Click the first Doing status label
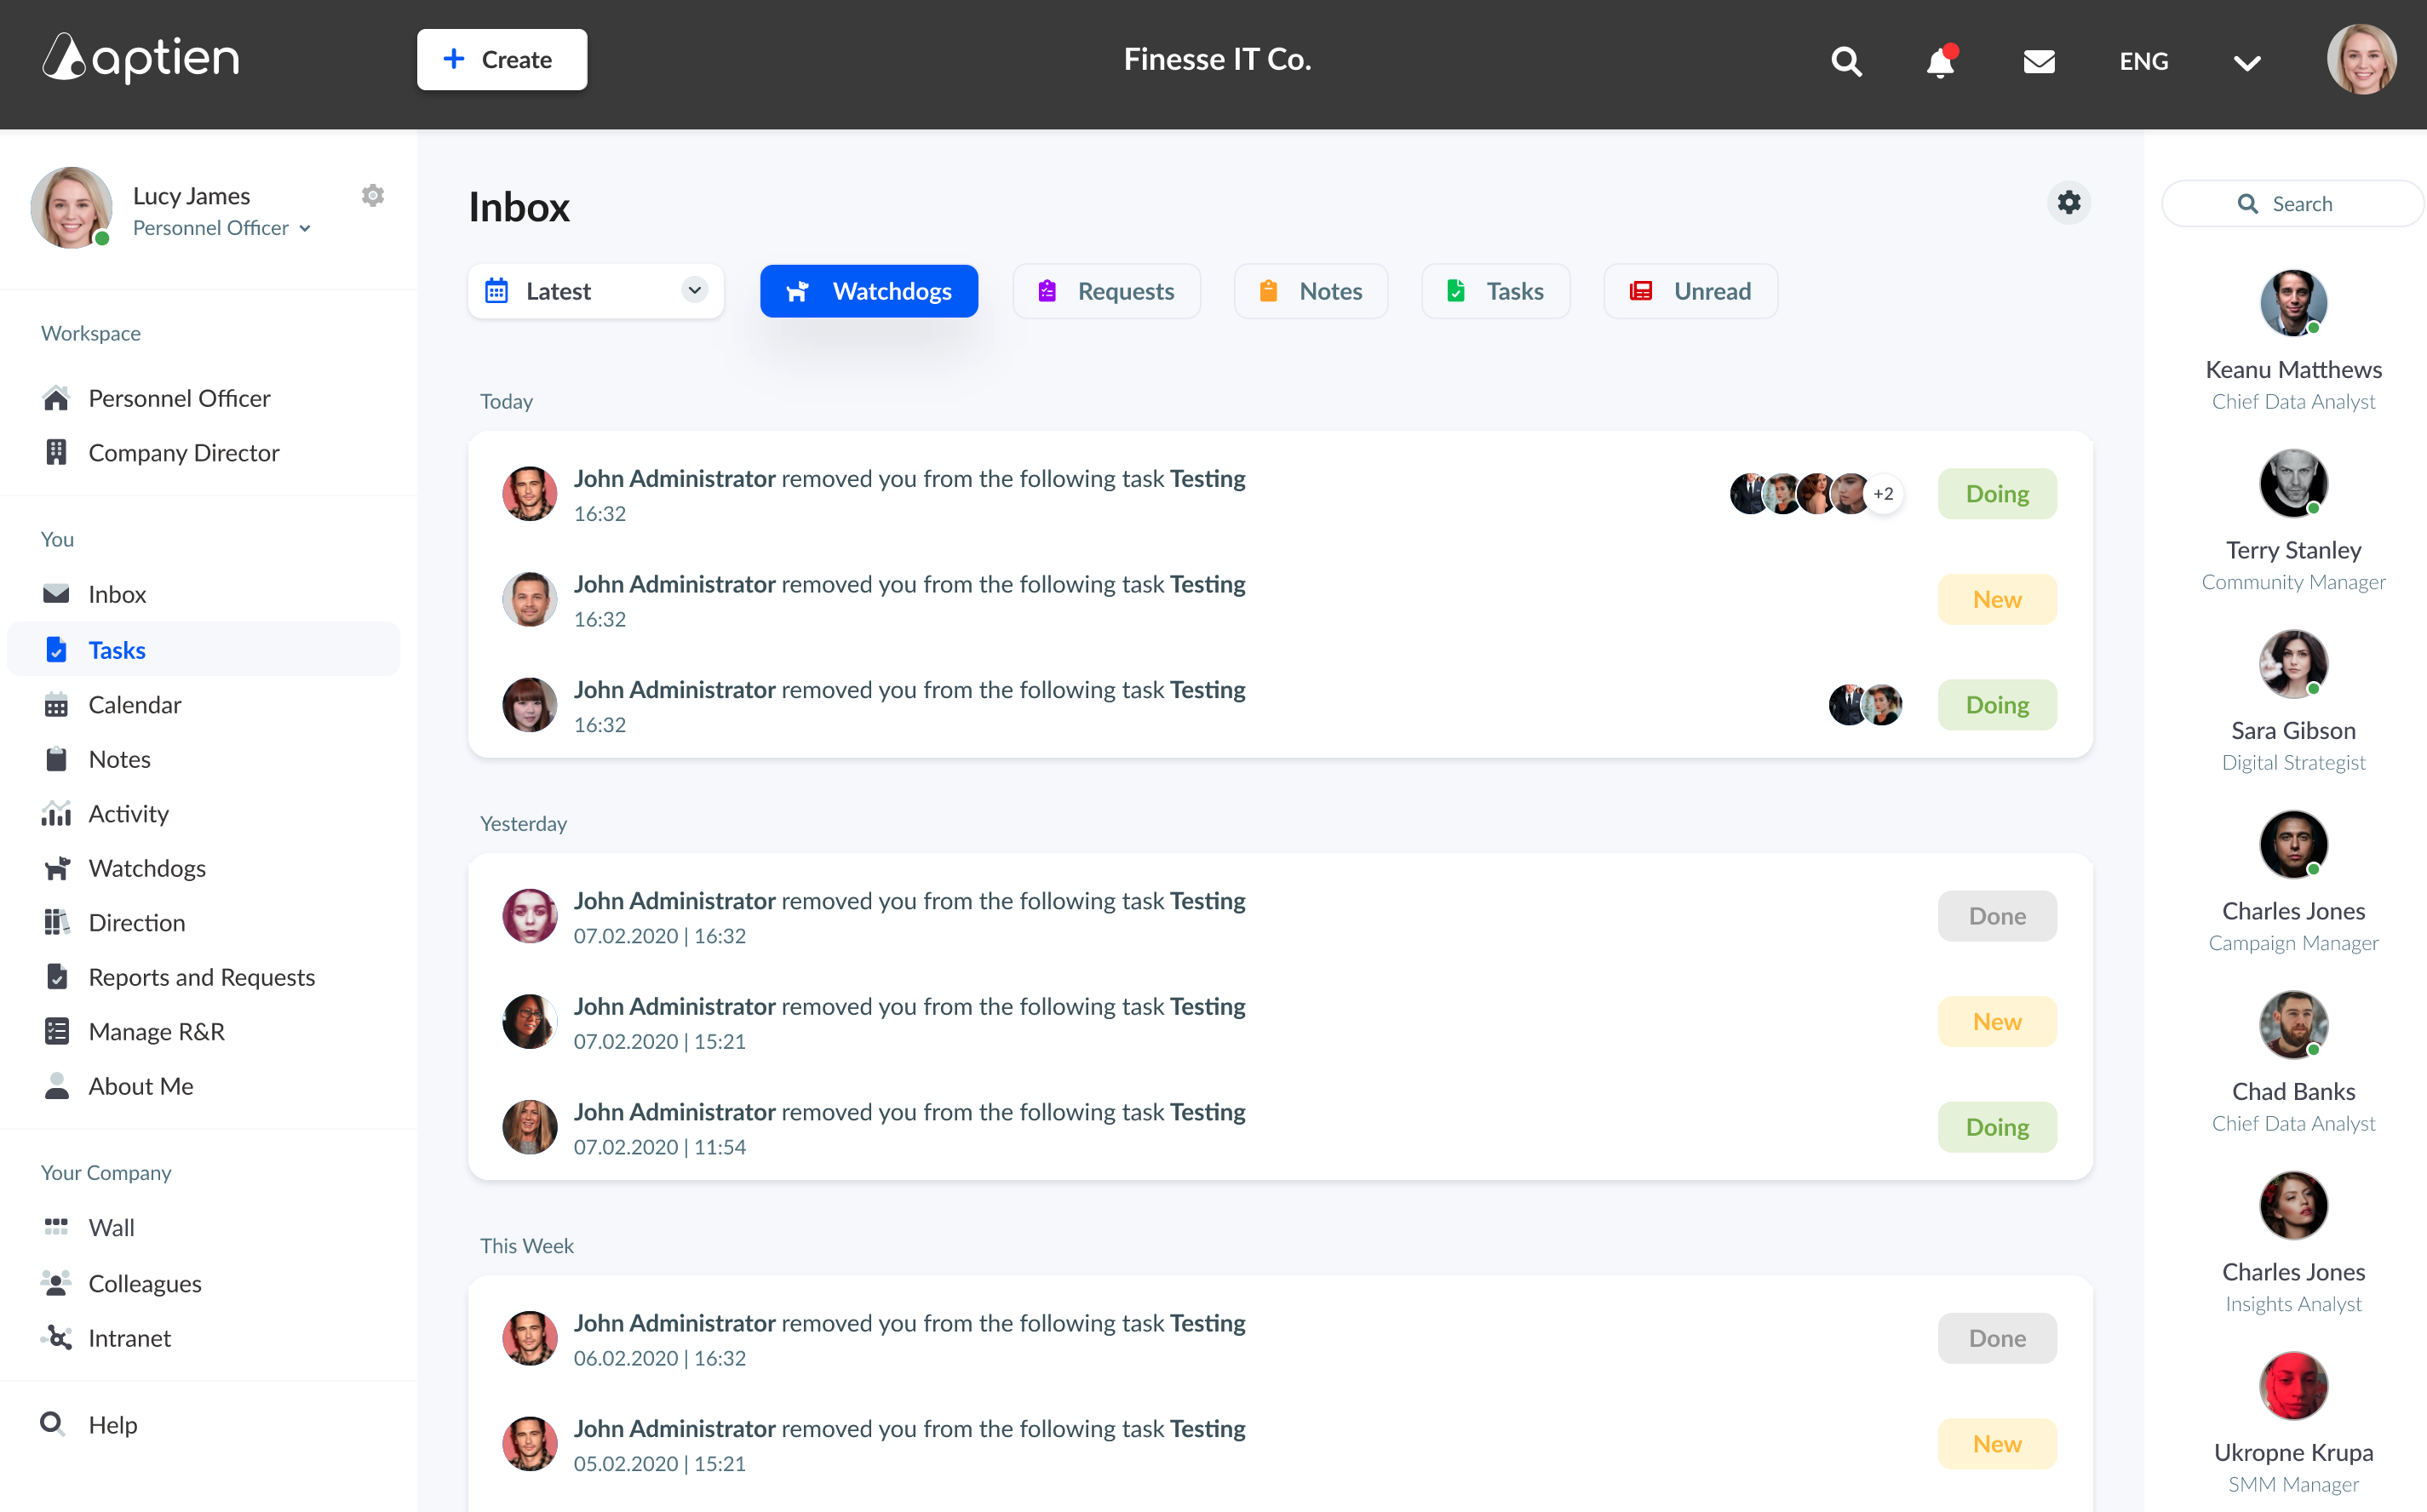This screenshot has height=1512, width=2427. [x=1996, y=494]
